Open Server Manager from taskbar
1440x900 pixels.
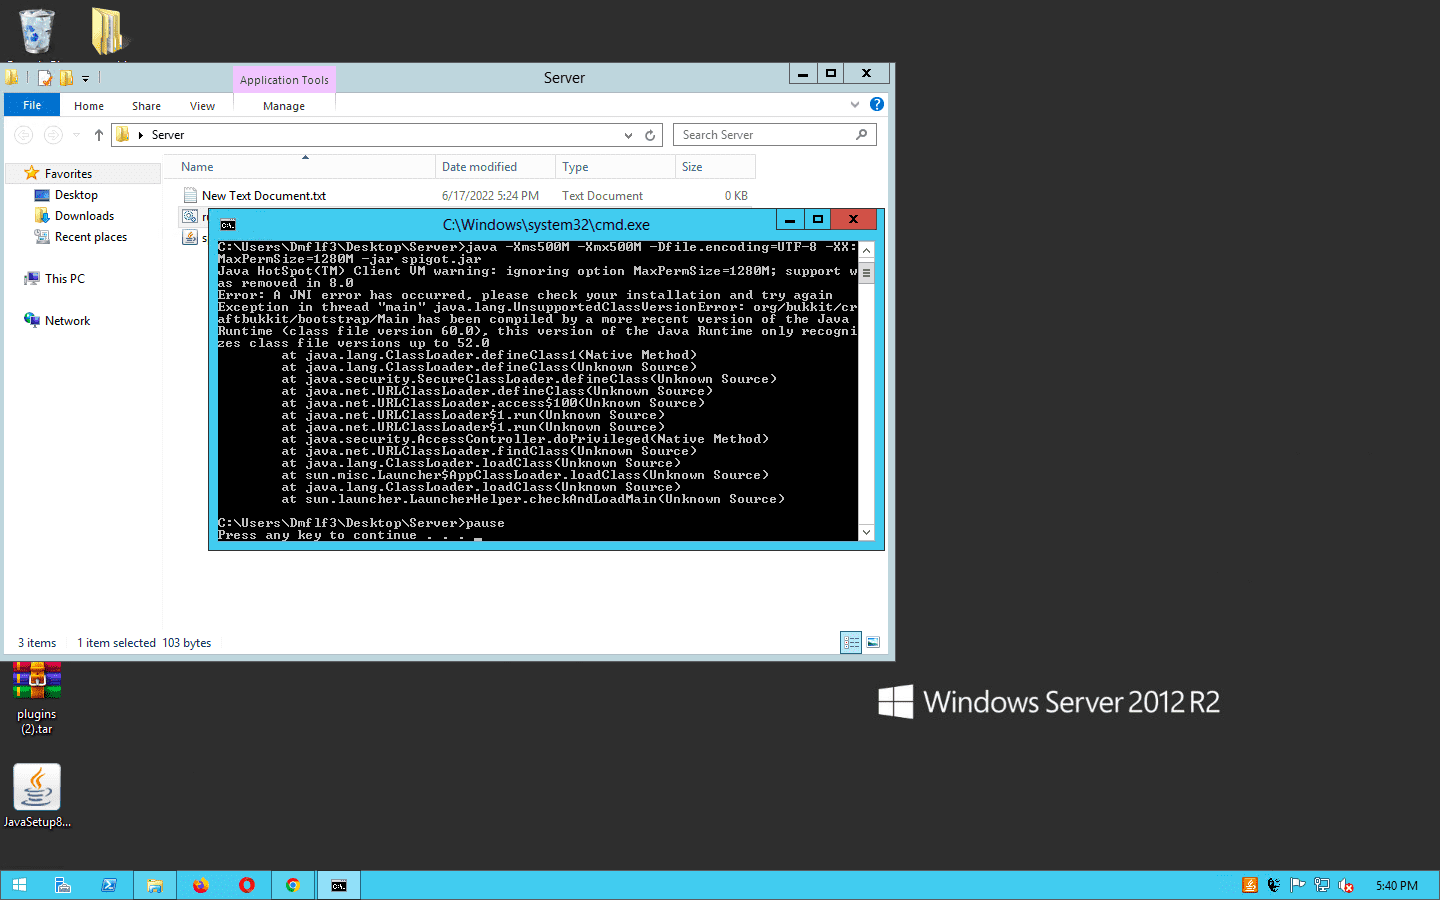click(x=62, y=885)
